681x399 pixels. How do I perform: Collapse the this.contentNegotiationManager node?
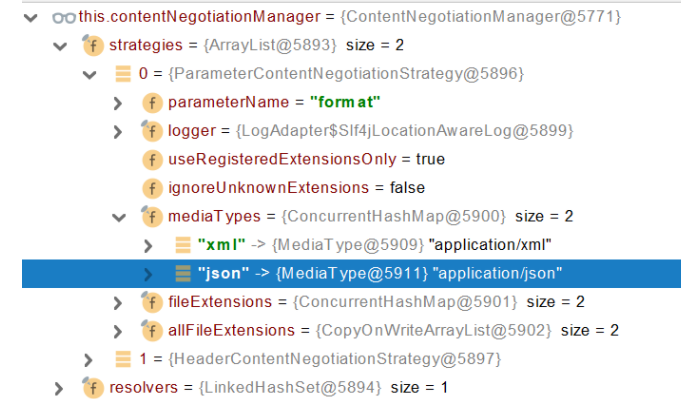coord(30,18)
